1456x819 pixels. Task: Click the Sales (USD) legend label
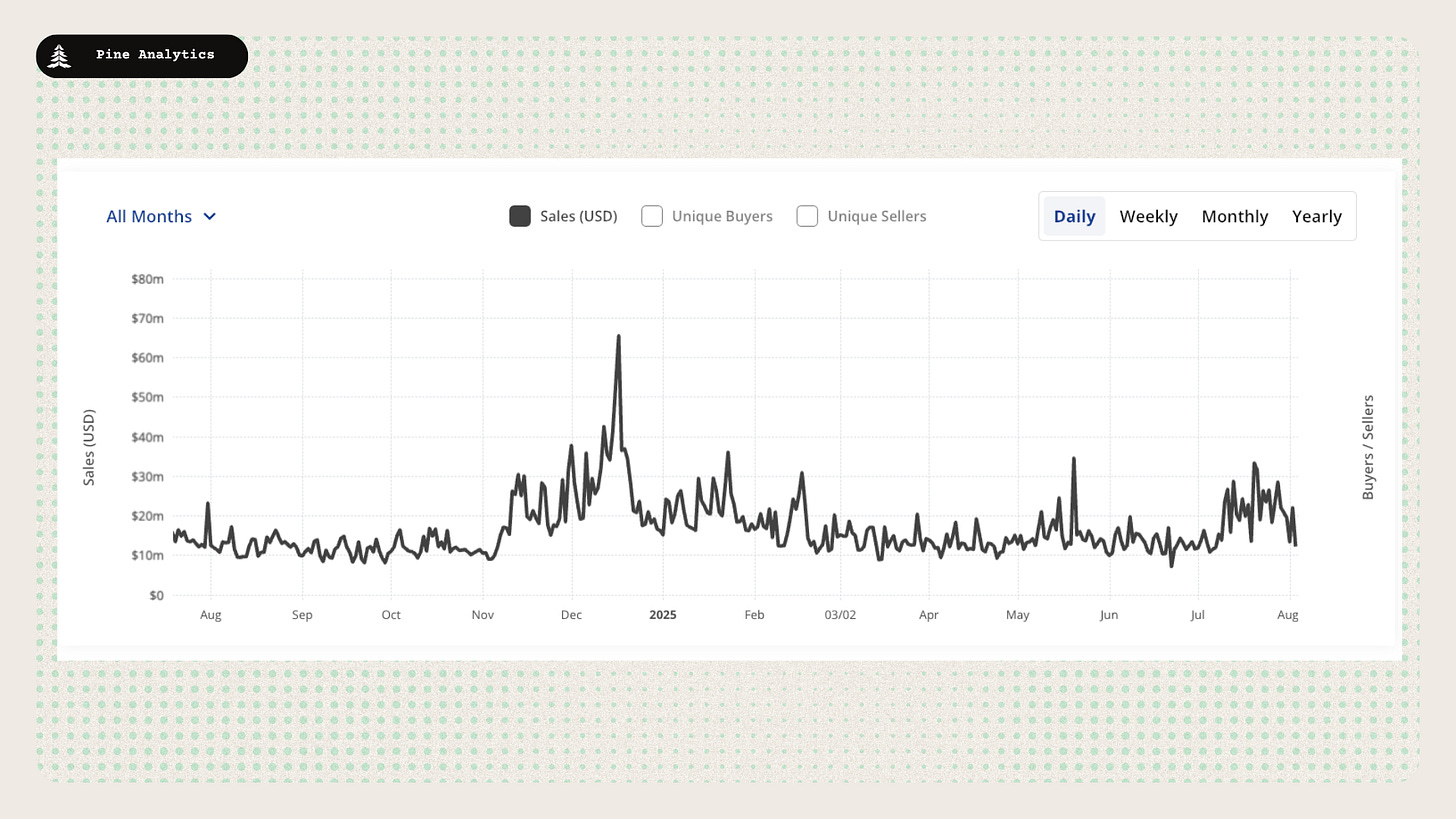578,216
